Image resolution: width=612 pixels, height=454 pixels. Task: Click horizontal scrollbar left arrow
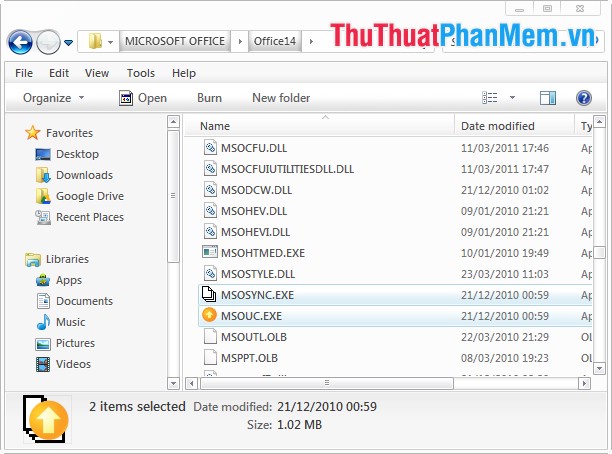[x=191, y=383]
